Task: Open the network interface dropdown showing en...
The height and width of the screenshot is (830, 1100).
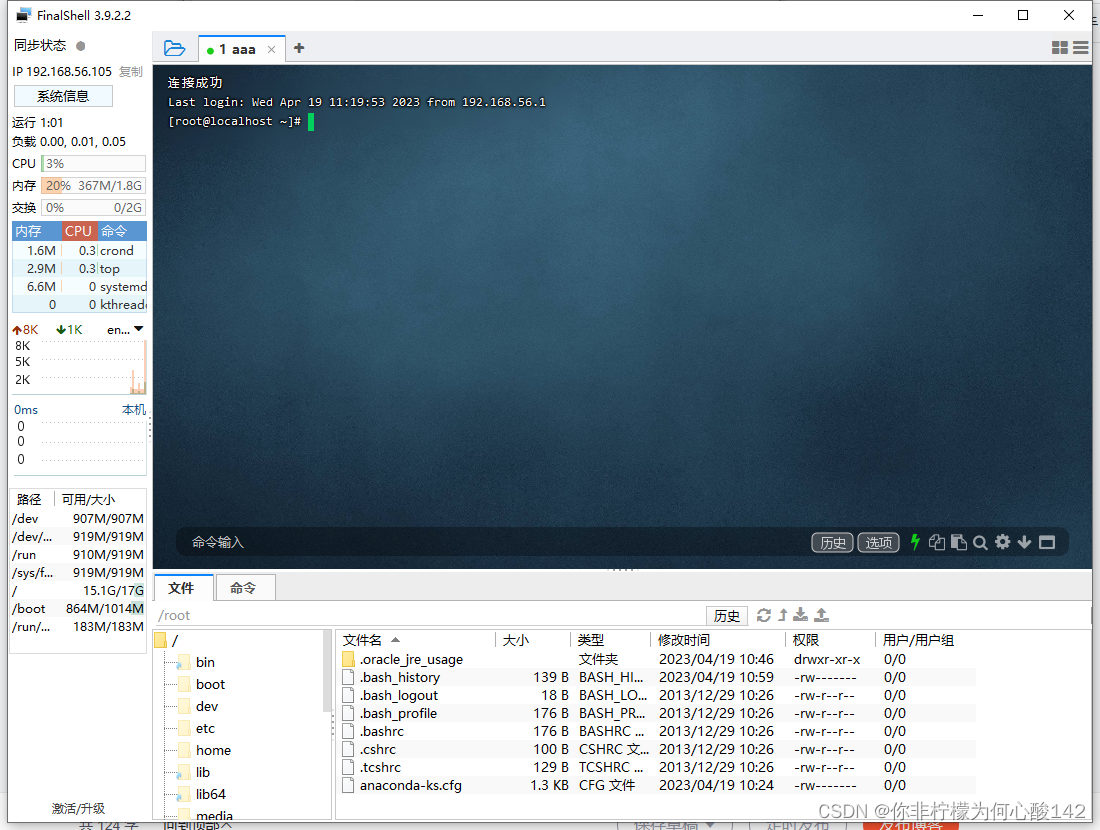Action: pos(127,329)
